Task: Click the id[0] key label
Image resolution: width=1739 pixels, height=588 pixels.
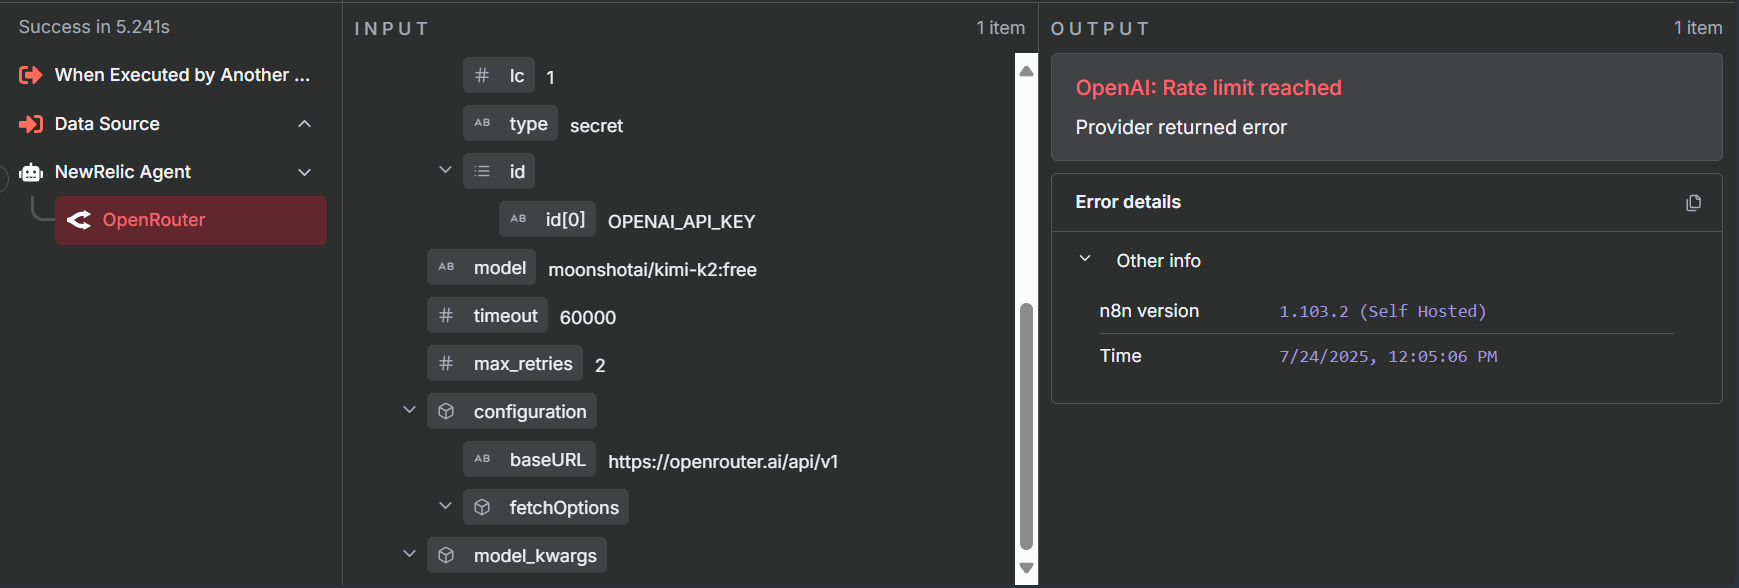Action: pos(565,219)
